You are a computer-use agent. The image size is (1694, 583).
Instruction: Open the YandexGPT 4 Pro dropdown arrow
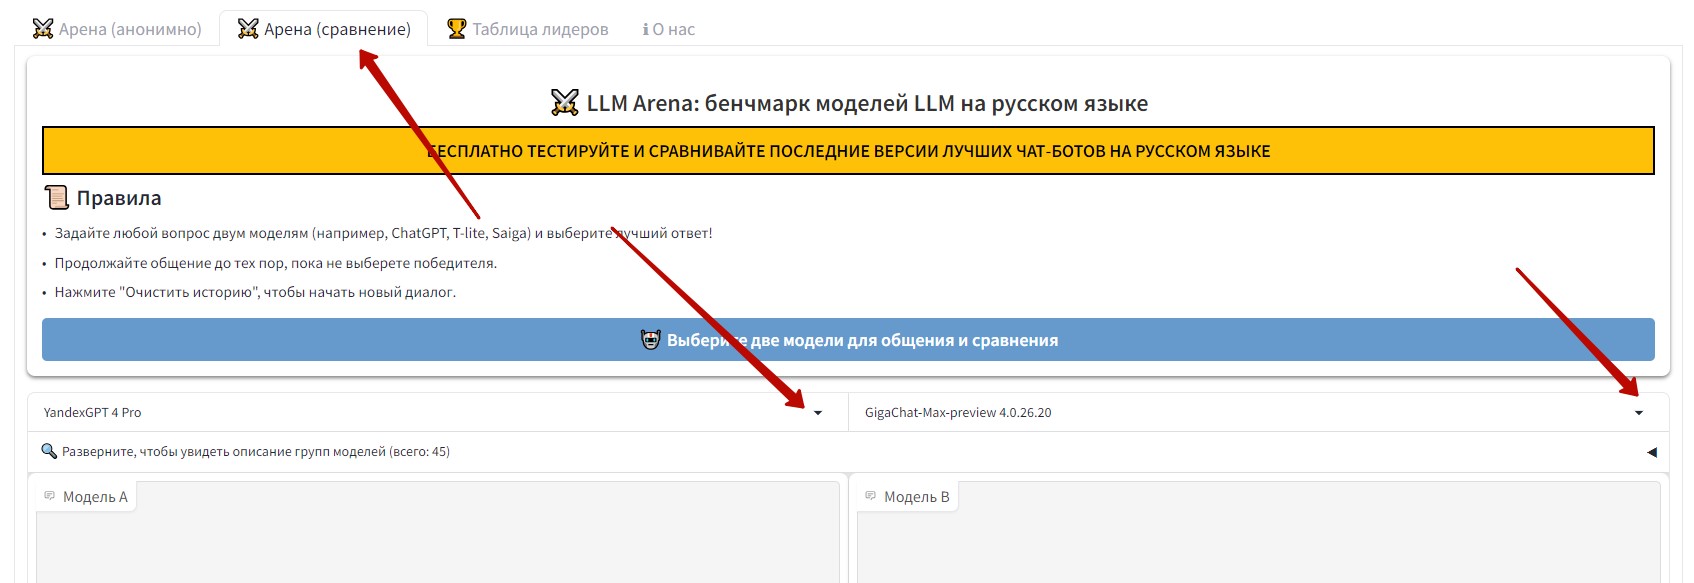(x=818, y=413)
